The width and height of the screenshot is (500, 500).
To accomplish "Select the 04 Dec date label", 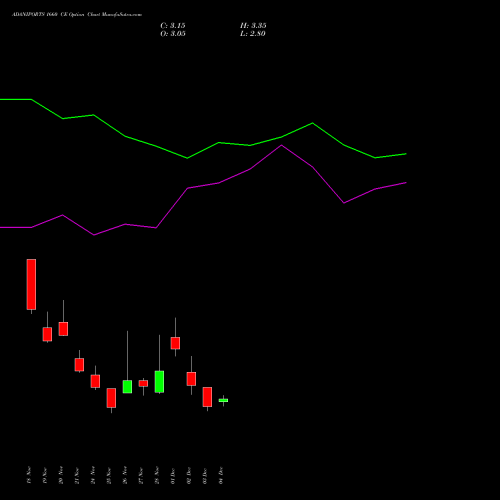I will (221, 475).
